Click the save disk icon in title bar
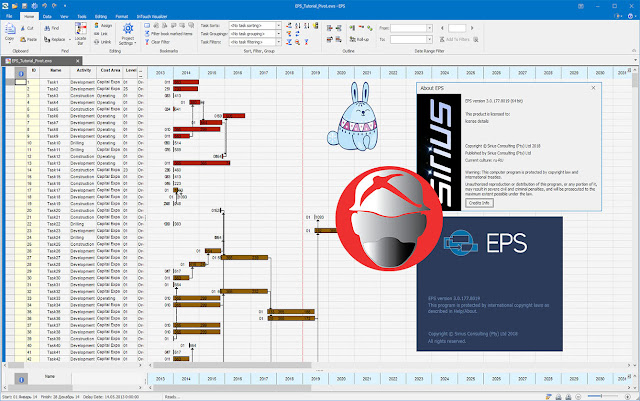640x401 pixels. click(x=25, y=6)
